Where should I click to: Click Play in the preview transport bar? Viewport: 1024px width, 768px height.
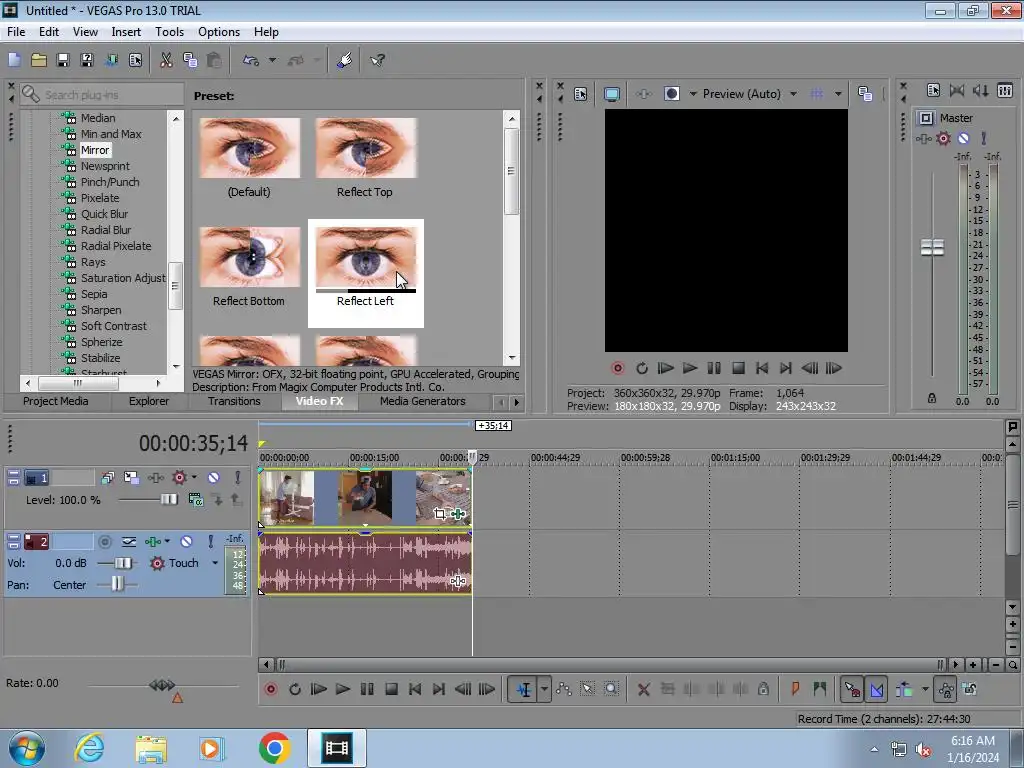pos(690,368)
